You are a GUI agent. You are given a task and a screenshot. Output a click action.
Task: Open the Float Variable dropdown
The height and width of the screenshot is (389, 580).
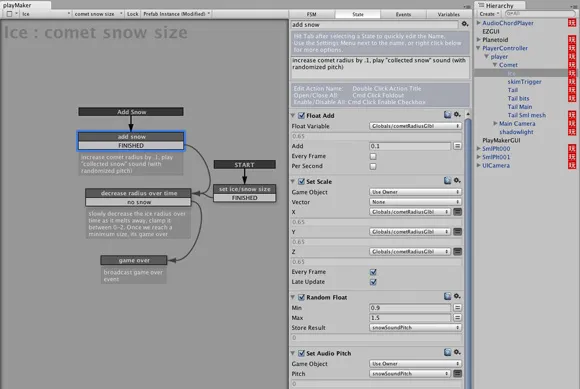point(415,126)
